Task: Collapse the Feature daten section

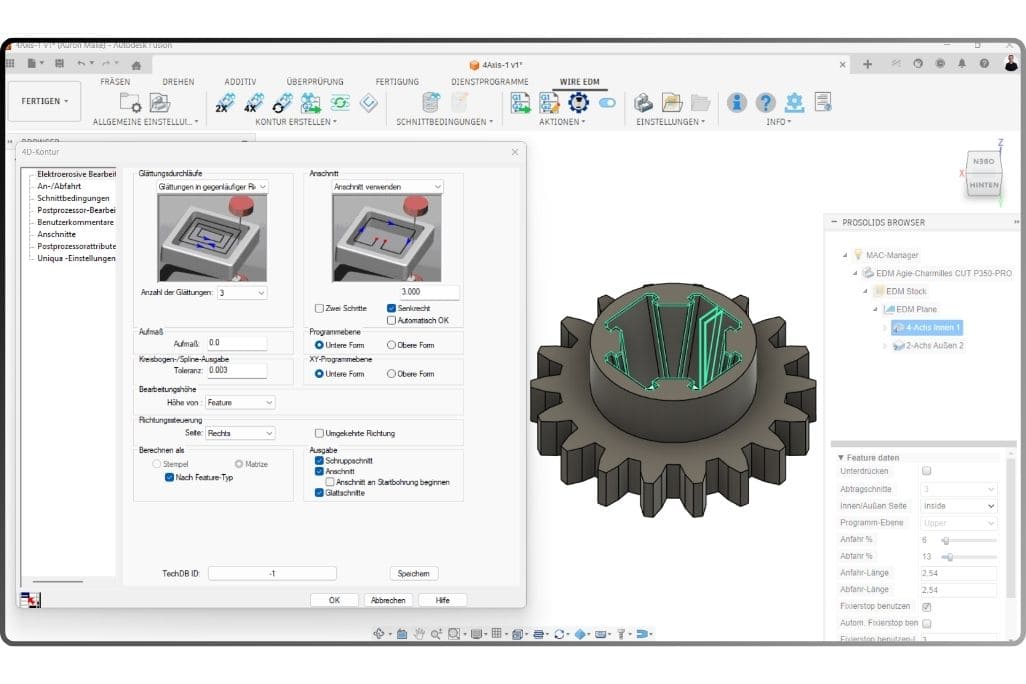Action: click(841, 458)
